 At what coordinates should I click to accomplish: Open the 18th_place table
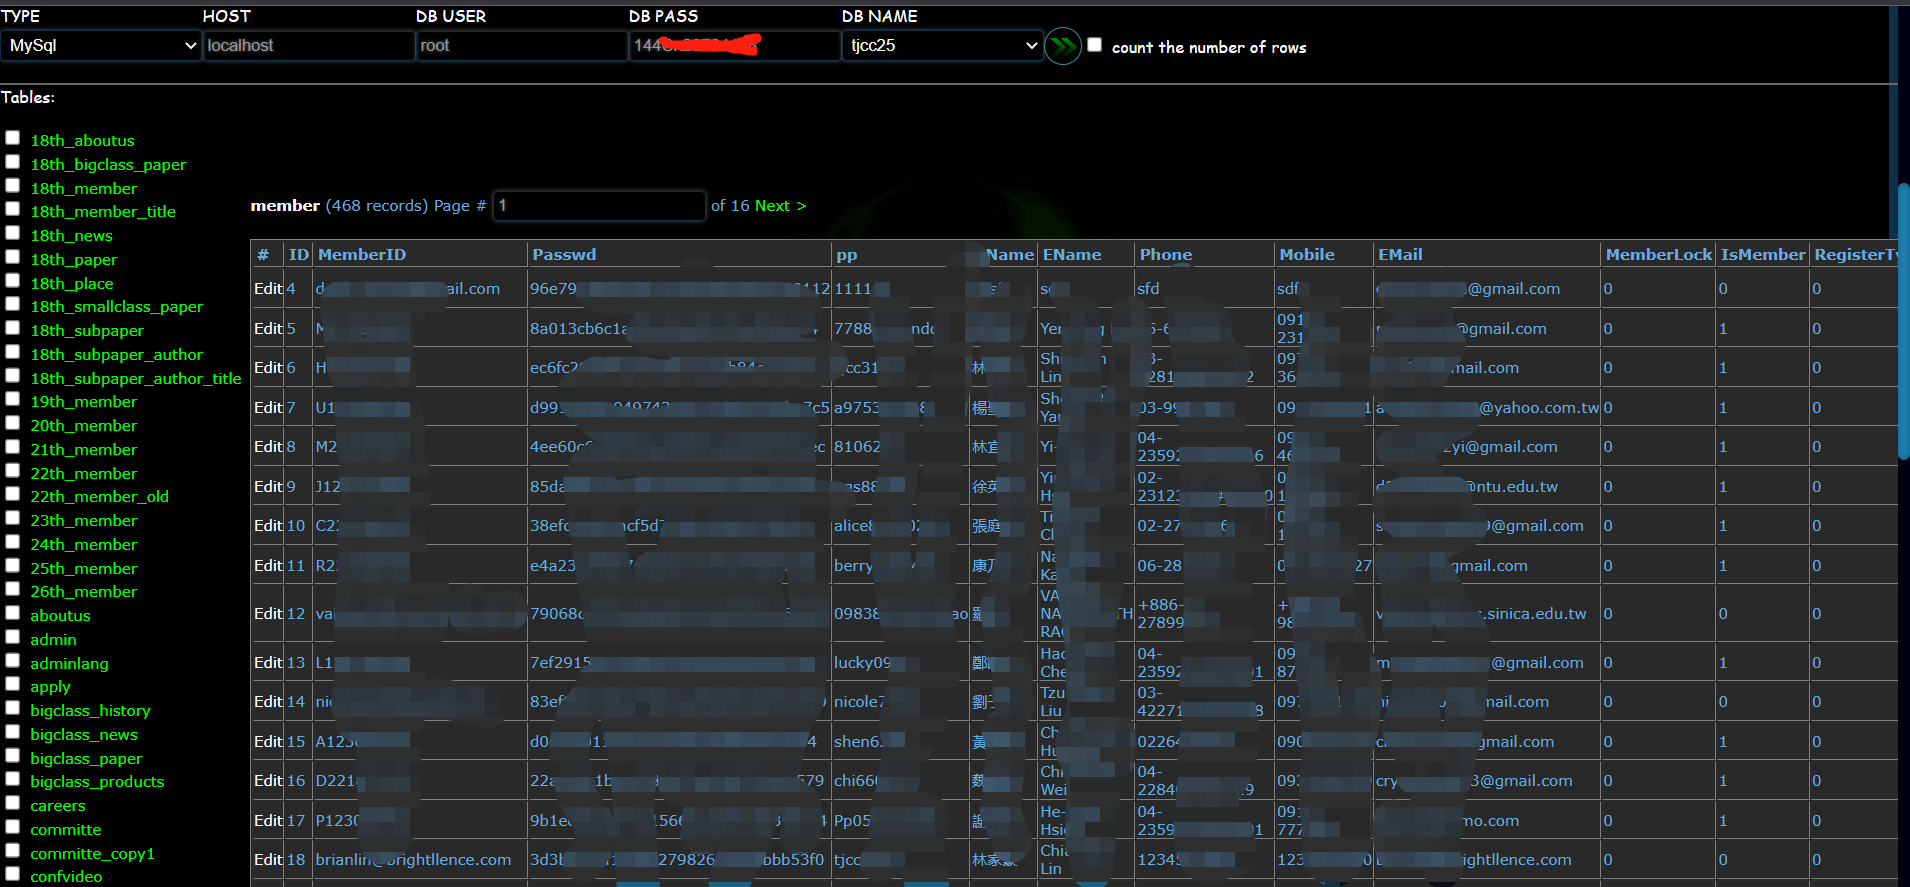71,283
